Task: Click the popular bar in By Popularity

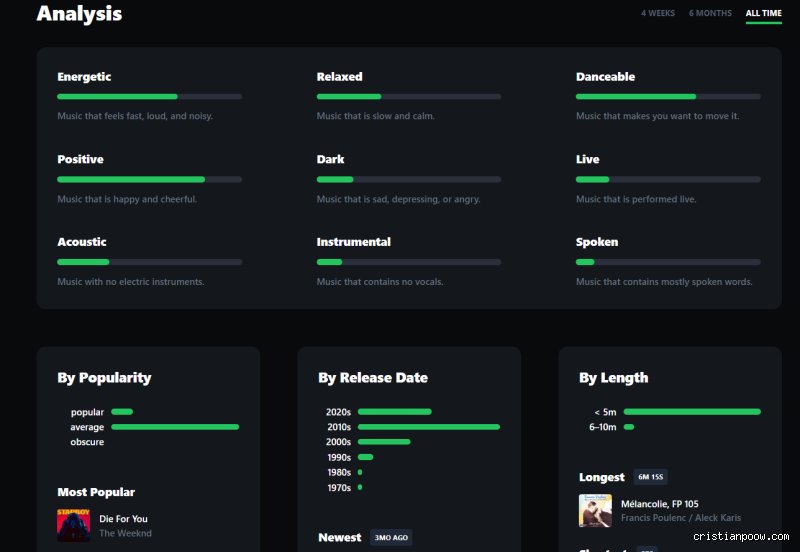Action: point(122,412)
